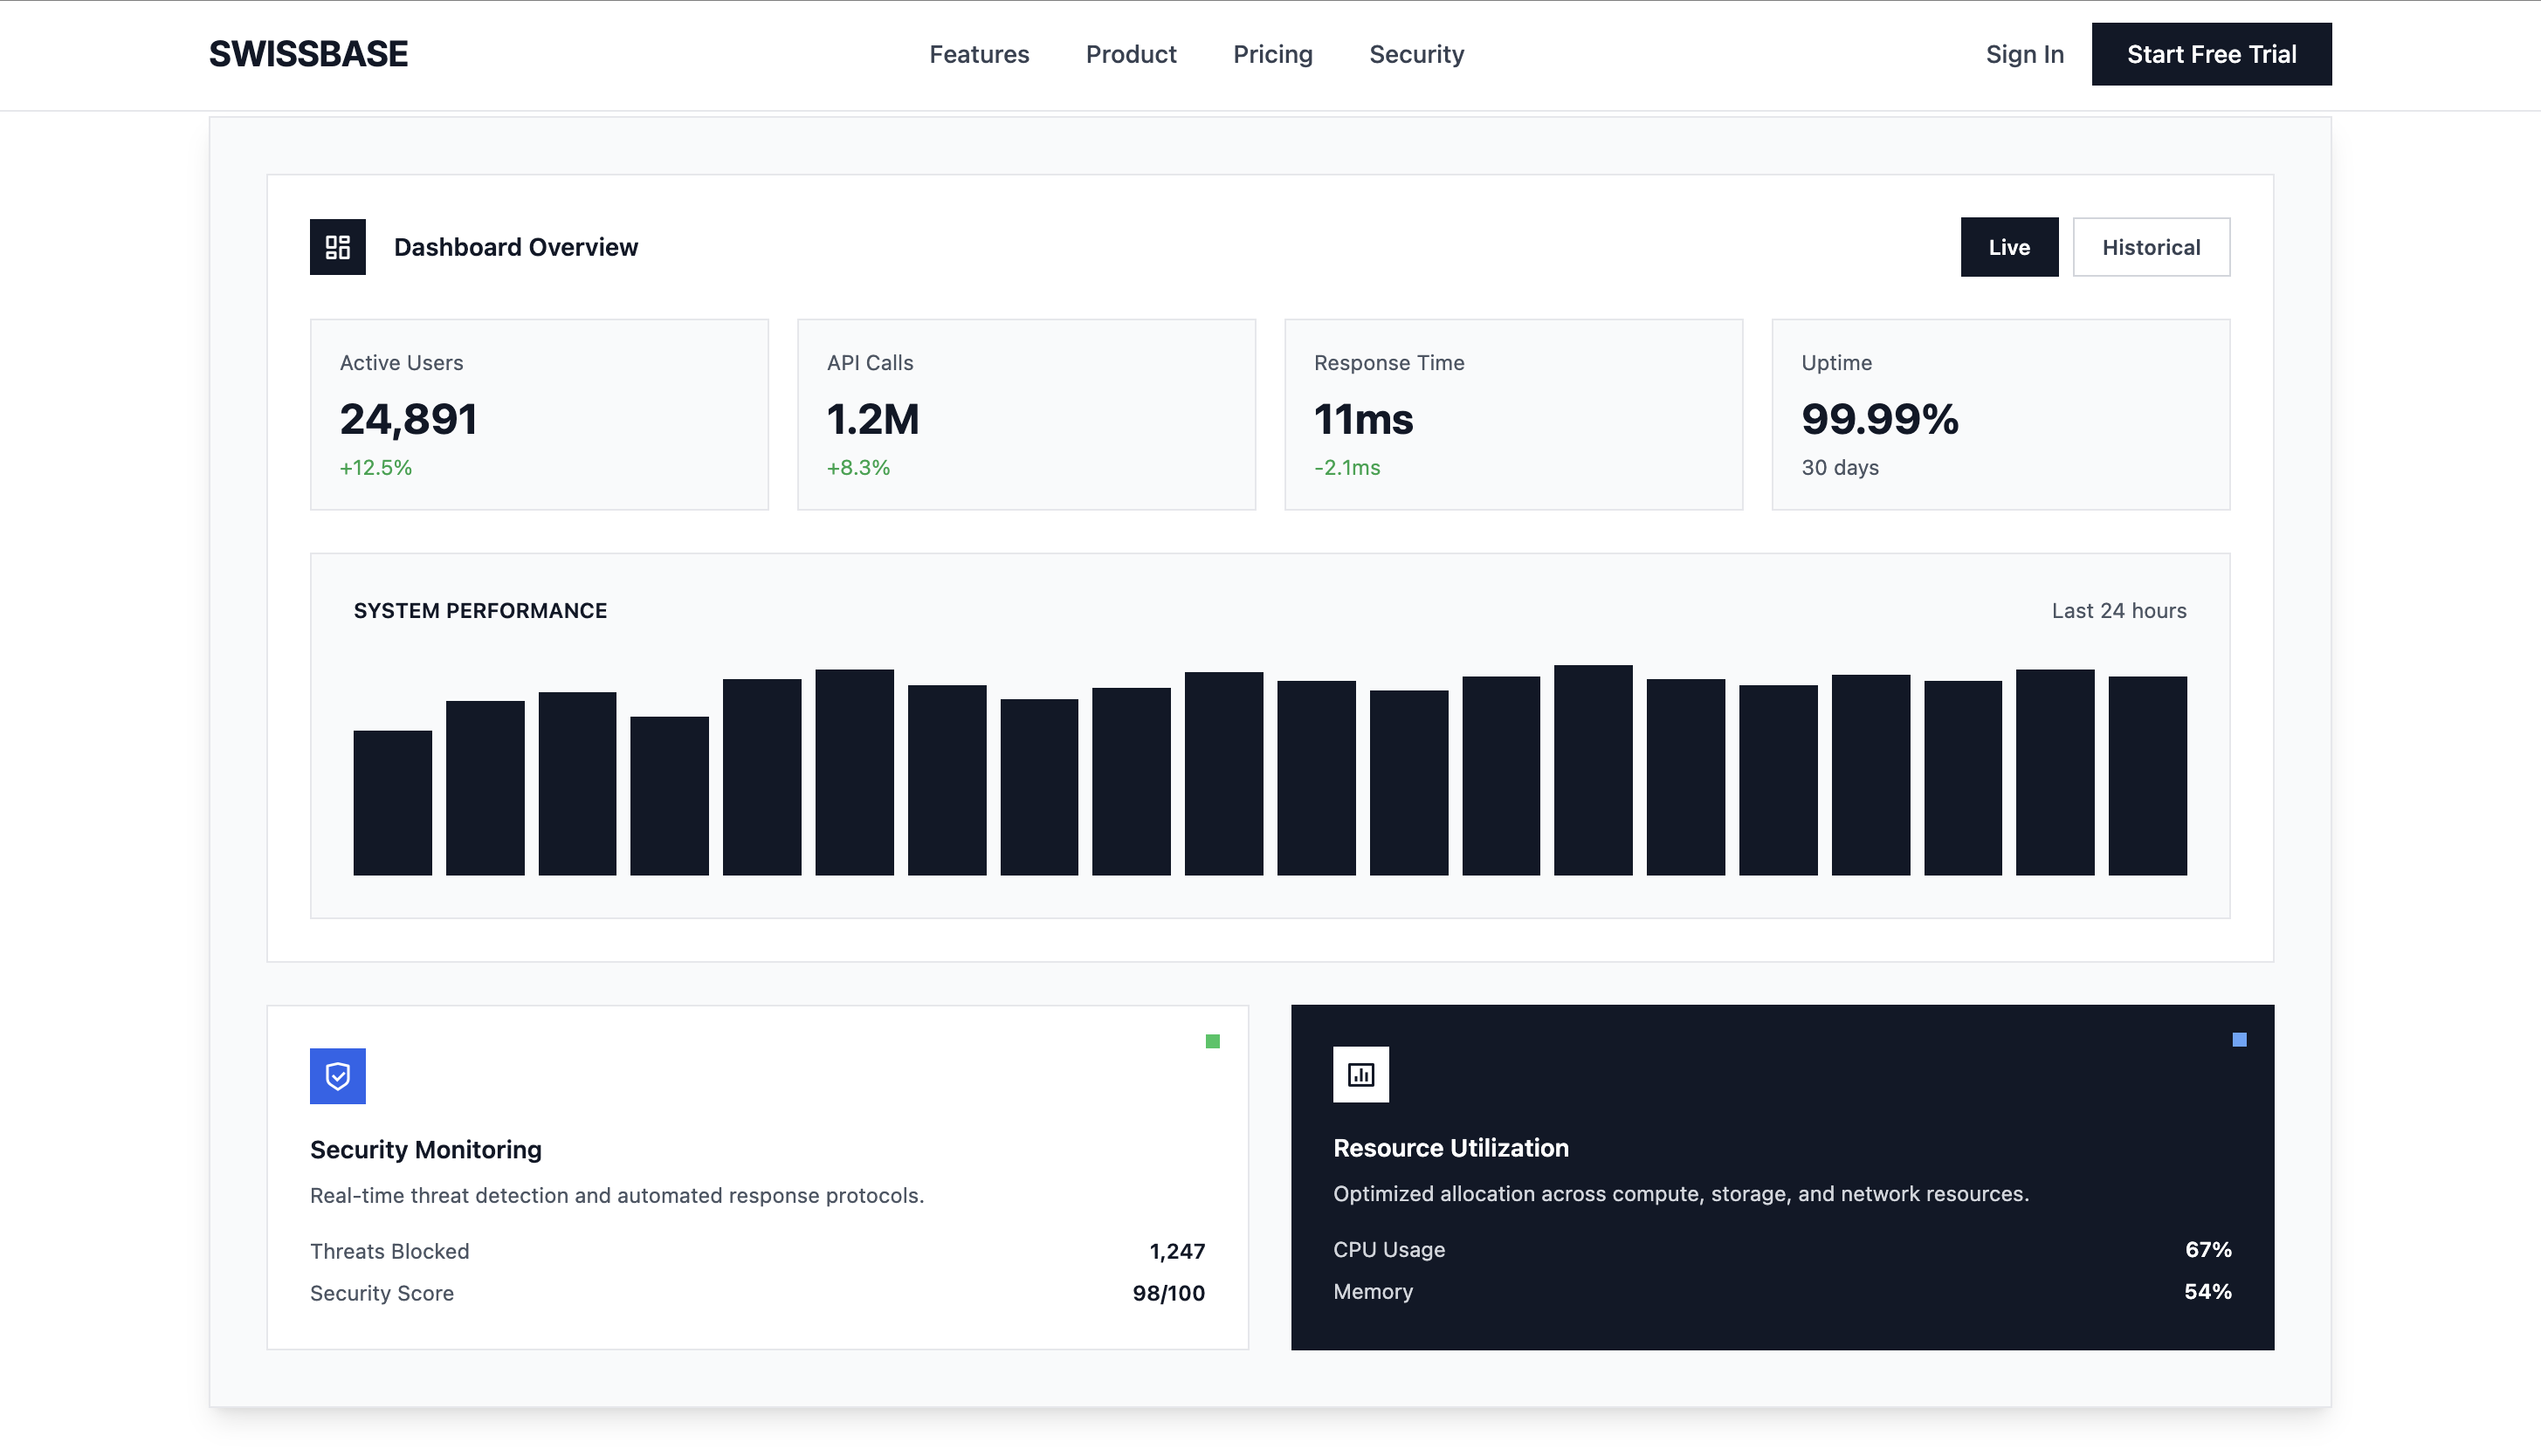This screenshot has height=1456, width=2541.
Task: Click the tallest bar in System Performance chart
Action: pos(1592,770)
